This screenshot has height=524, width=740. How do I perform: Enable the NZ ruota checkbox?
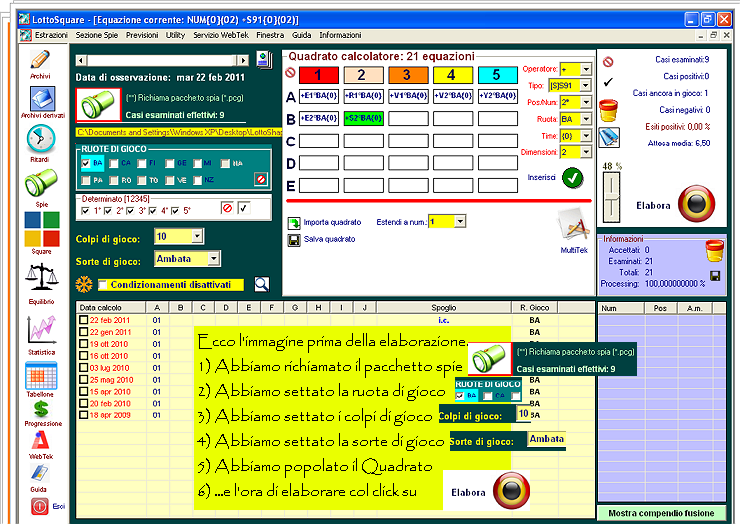198,180
